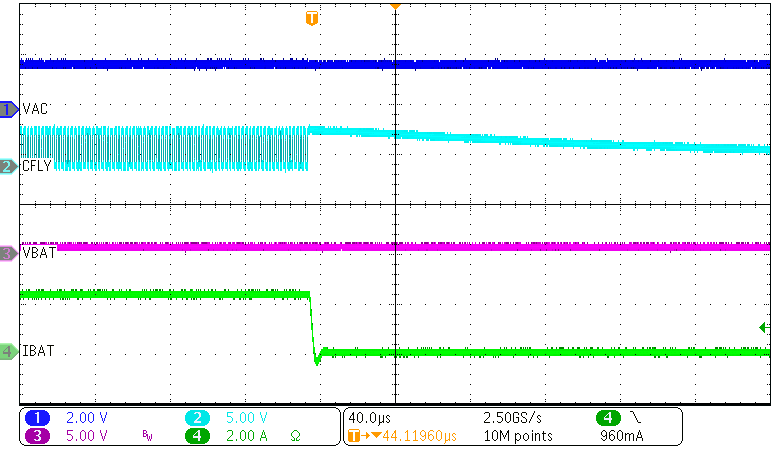The width and height of the screenshot is (777, 449).
Task: Select the purple channel 3 badge in readout
Action: tap(37, 436)
